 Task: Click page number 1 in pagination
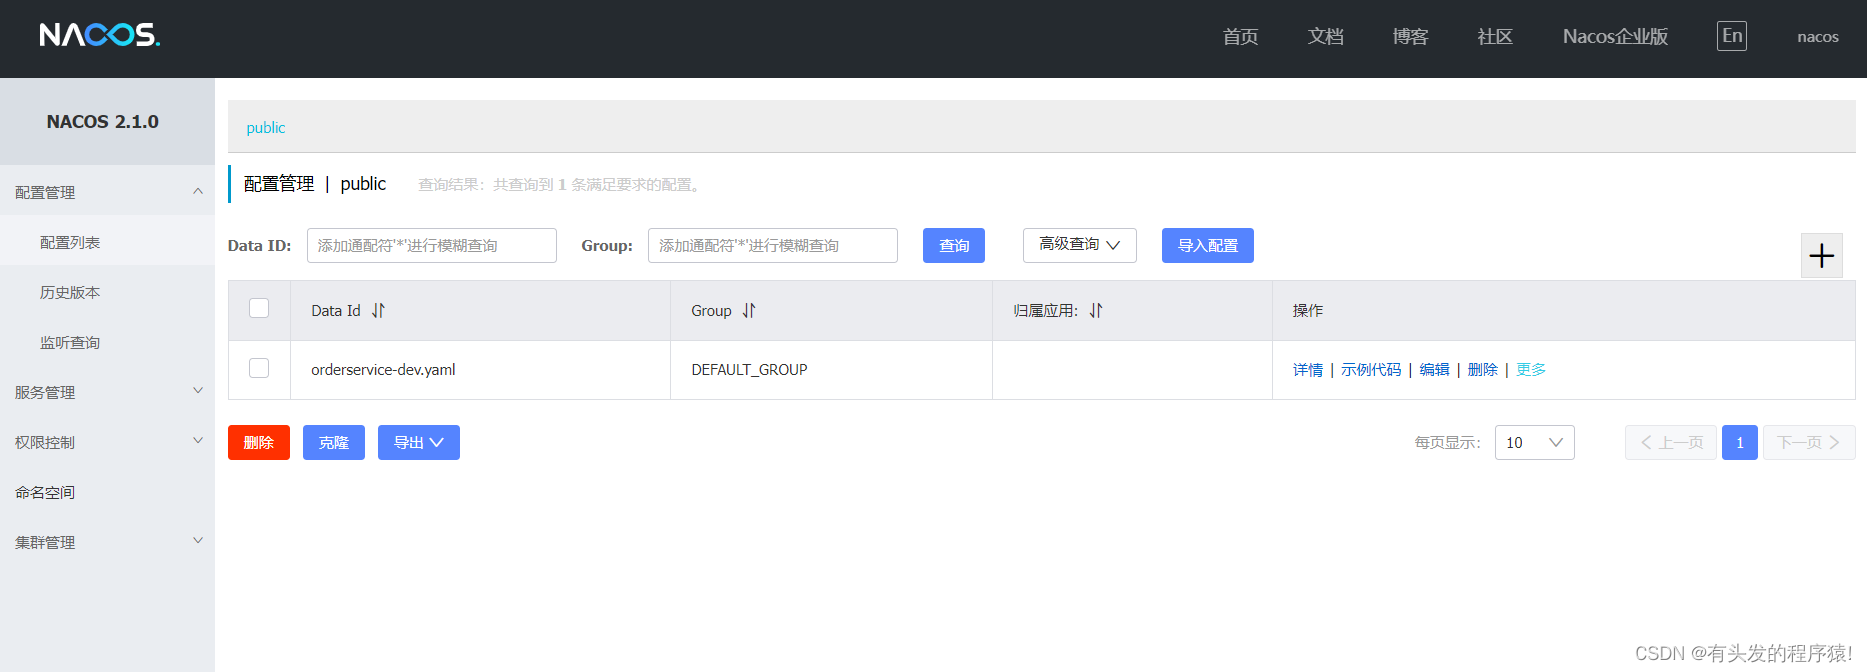[1739, 443]
